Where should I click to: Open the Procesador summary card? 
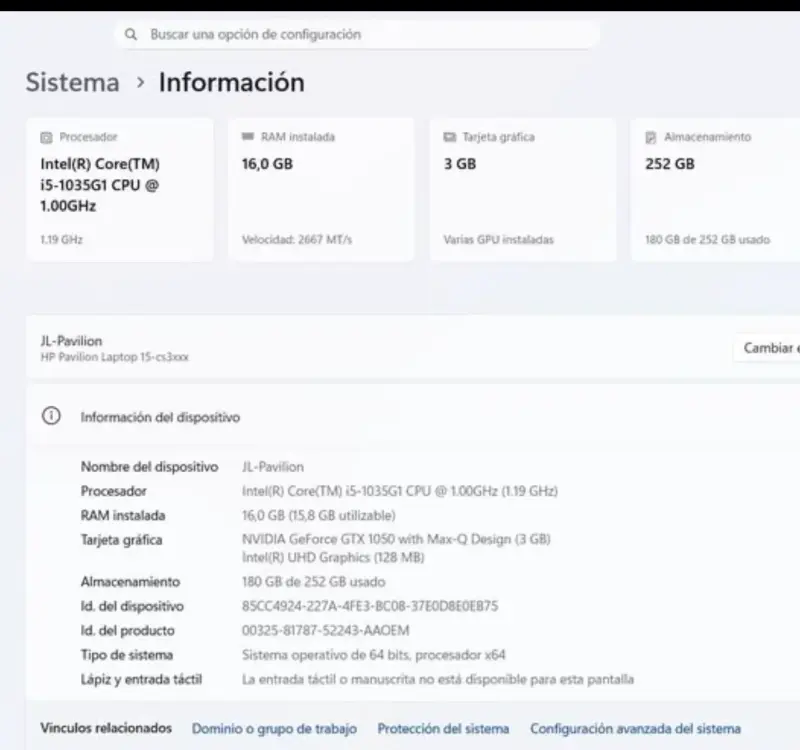(120, 190)
